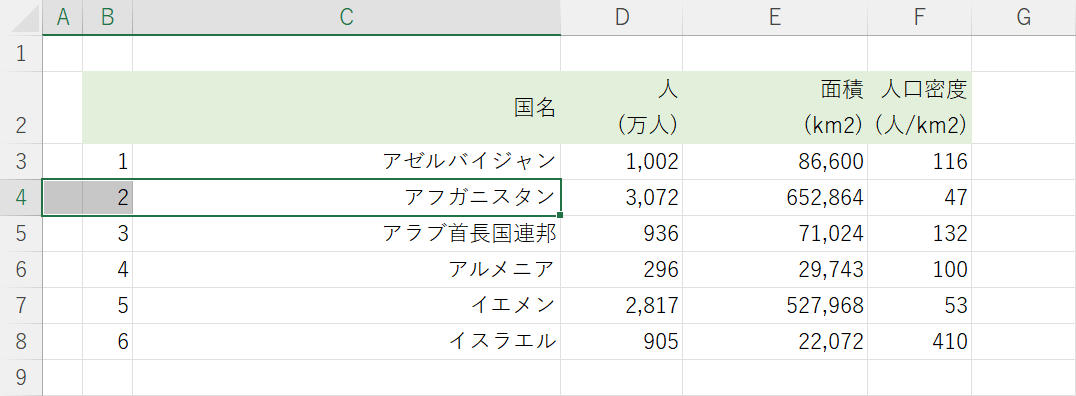Screen dimensions: 1076x396
Task: Select column D header
Action: (622, 18)
